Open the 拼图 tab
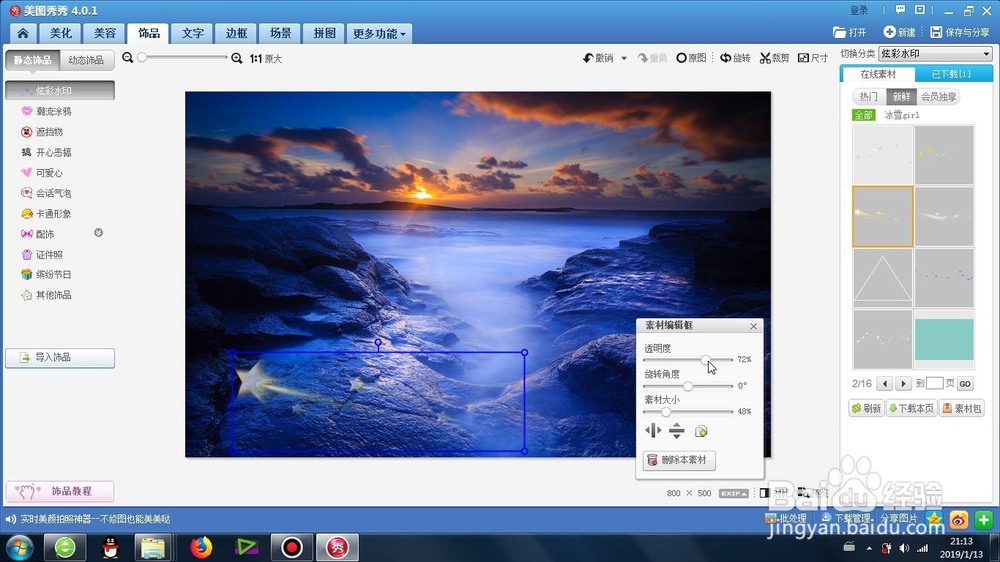 pyautogui.click(x=324, y=33)
